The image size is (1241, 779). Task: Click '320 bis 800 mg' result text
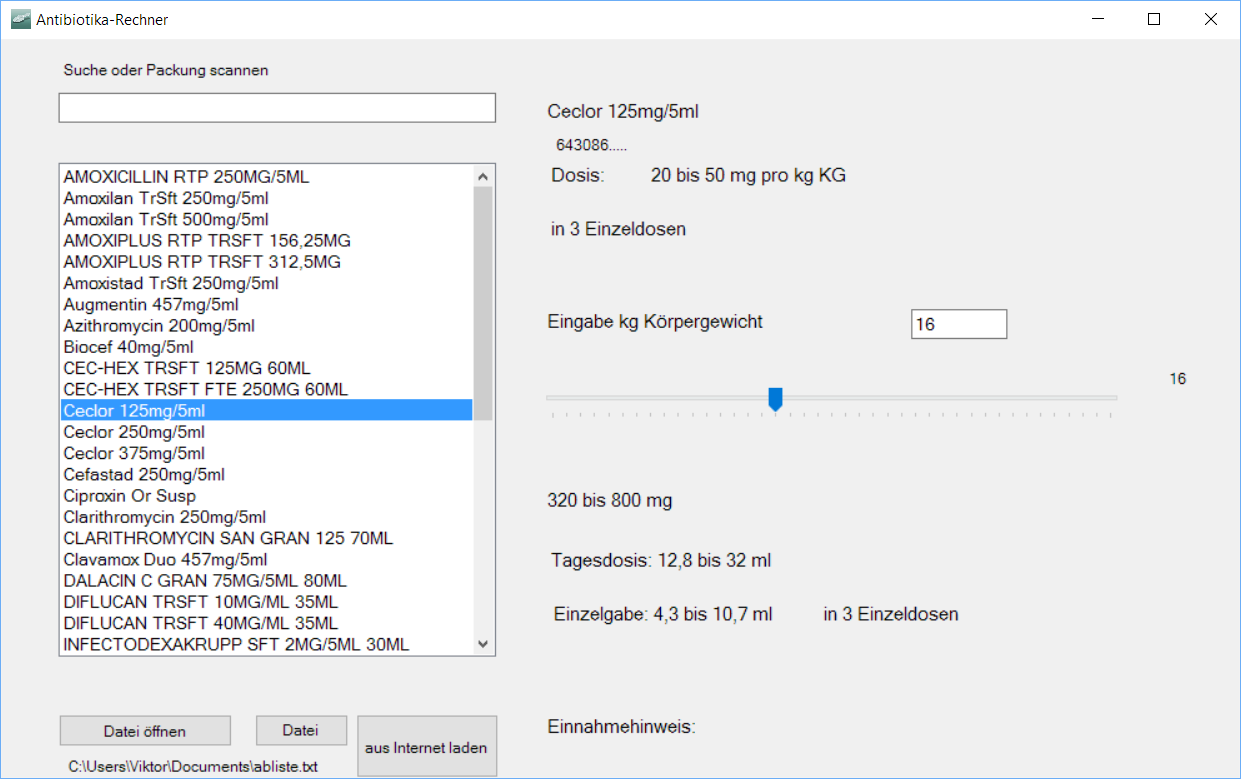pos(610,500)
